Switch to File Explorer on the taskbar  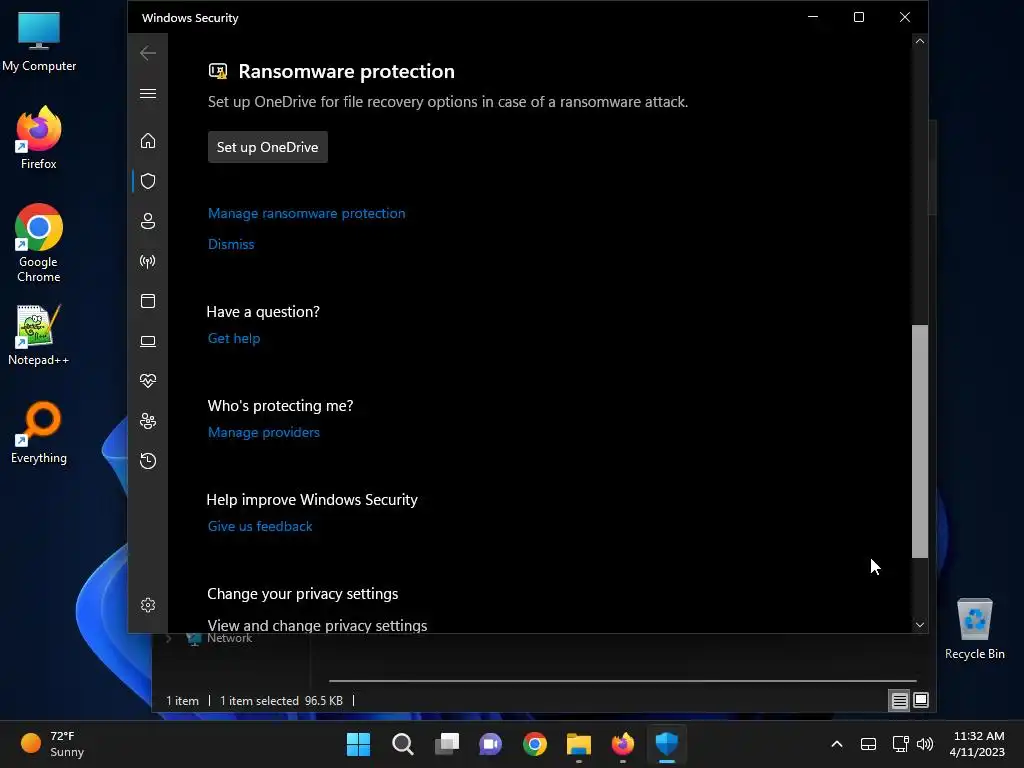(x=579, y=744)
